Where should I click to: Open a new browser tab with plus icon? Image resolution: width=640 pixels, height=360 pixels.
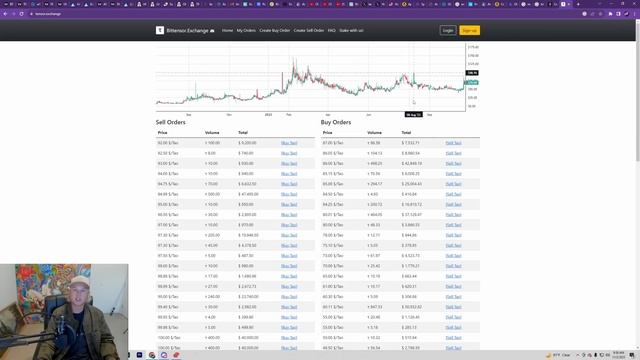pyautogui.click(x=578, y=4)
